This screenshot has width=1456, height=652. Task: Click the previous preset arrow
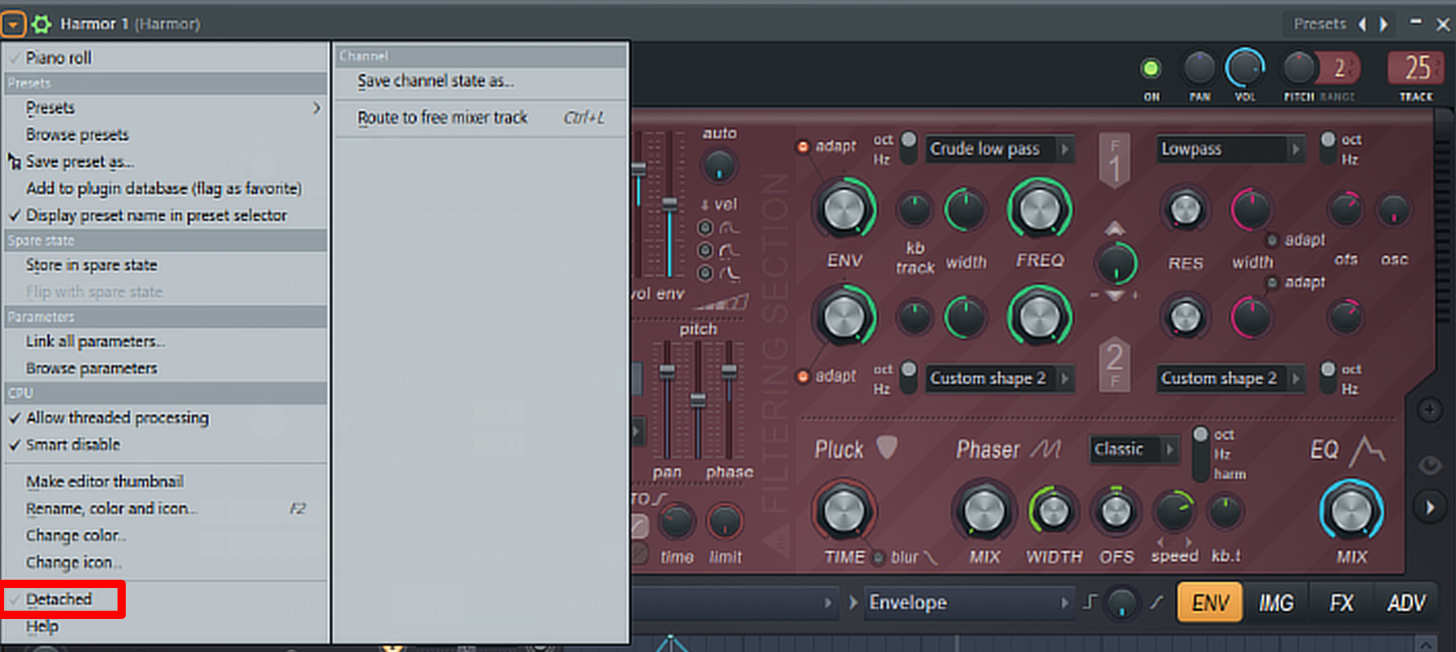1362,24
